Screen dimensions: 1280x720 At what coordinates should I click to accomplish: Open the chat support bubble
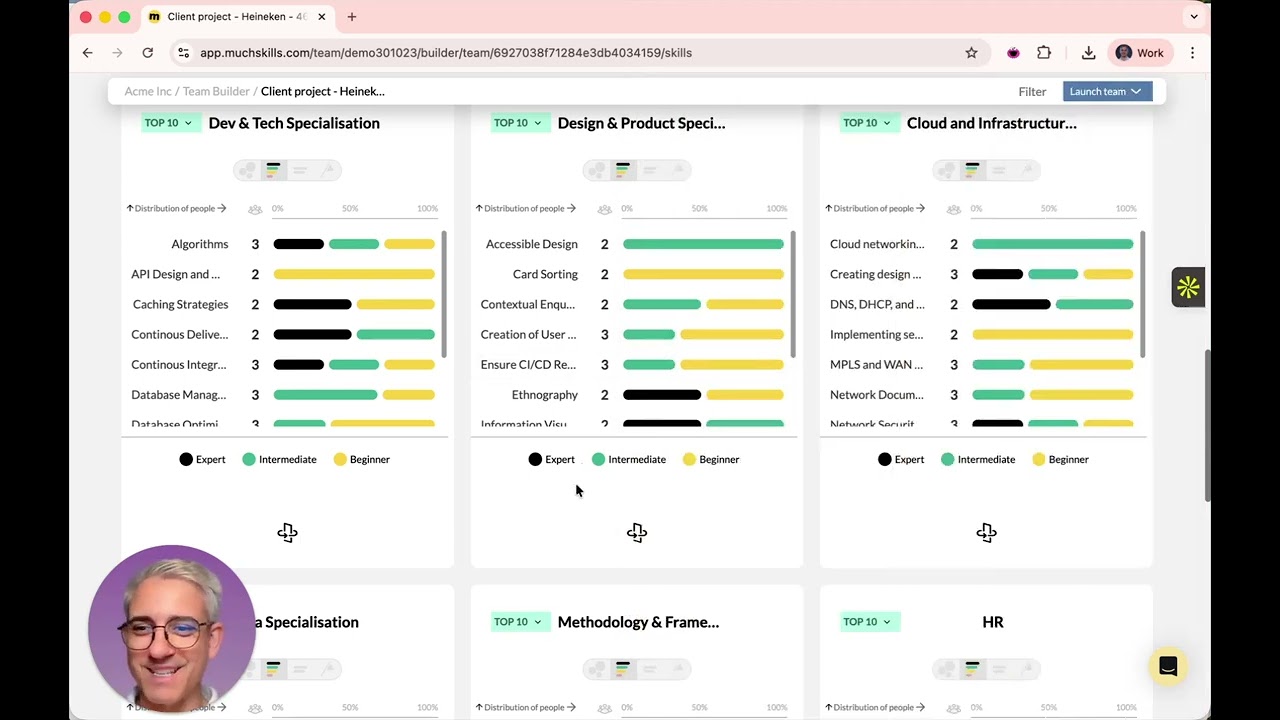pyautogui.click(x=1168, y=667)
